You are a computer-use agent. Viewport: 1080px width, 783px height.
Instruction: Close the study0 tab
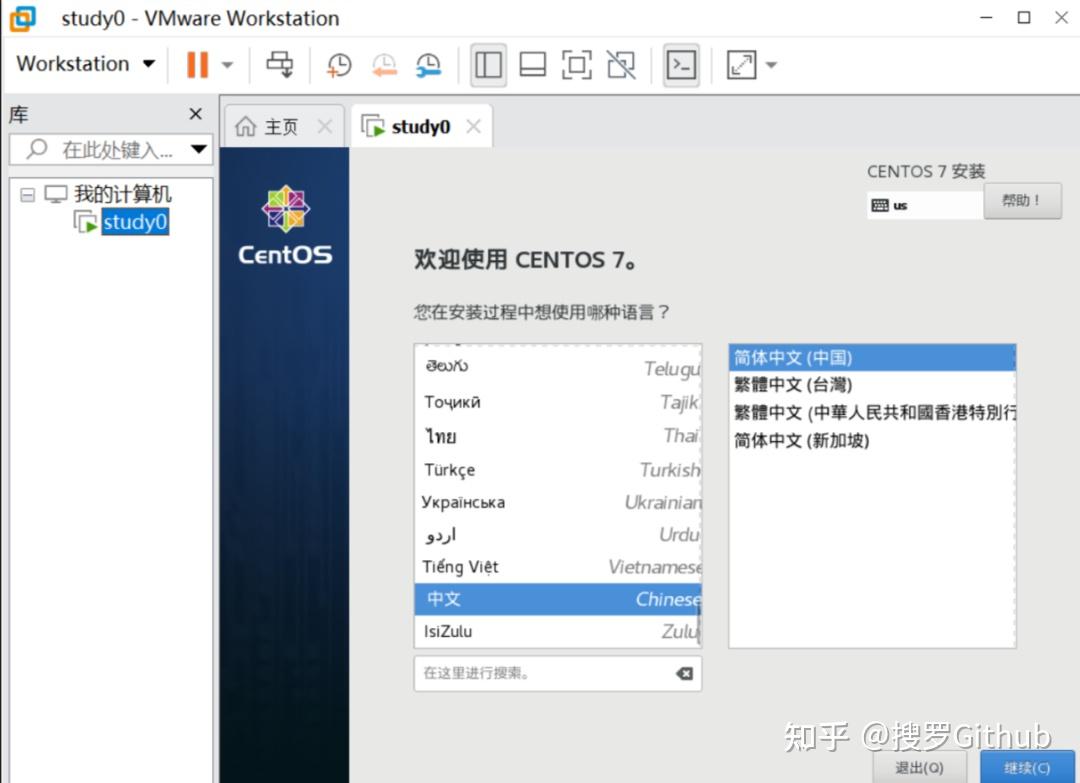click(473, 127)
